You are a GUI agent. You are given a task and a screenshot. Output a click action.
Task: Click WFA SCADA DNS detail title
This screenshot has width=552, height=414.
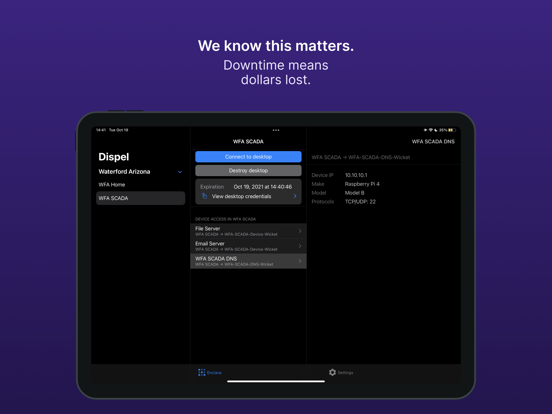(x=433, y=142)
